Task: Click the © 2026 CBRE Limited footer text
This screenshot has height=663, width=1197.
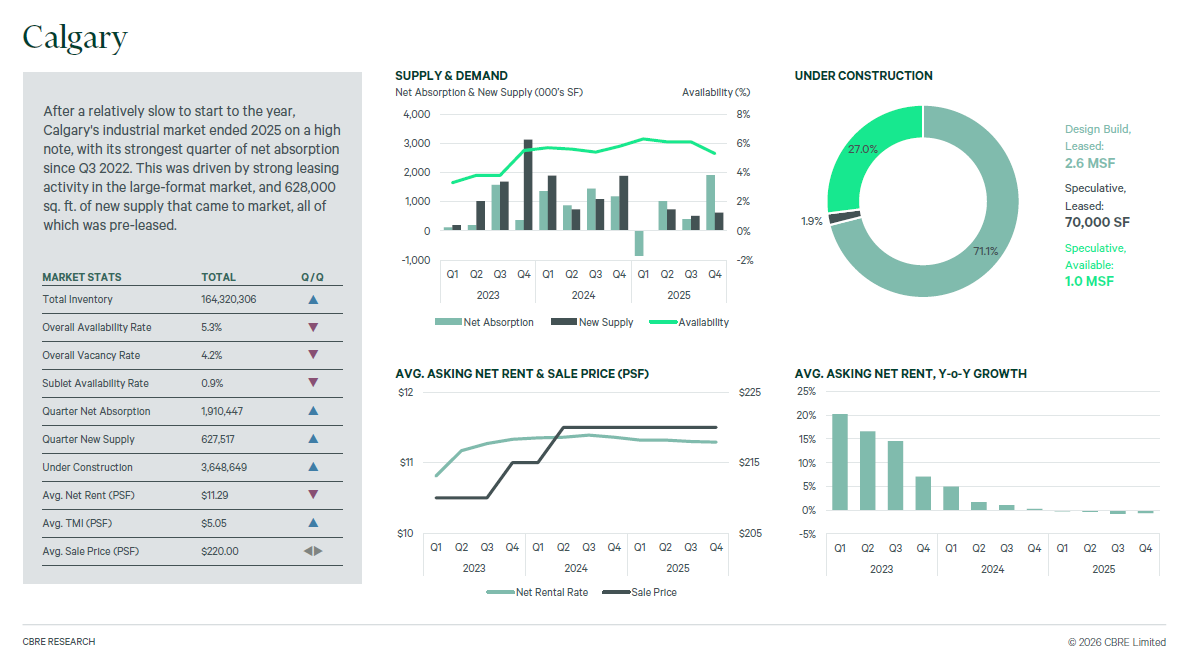Action: 1117,642
